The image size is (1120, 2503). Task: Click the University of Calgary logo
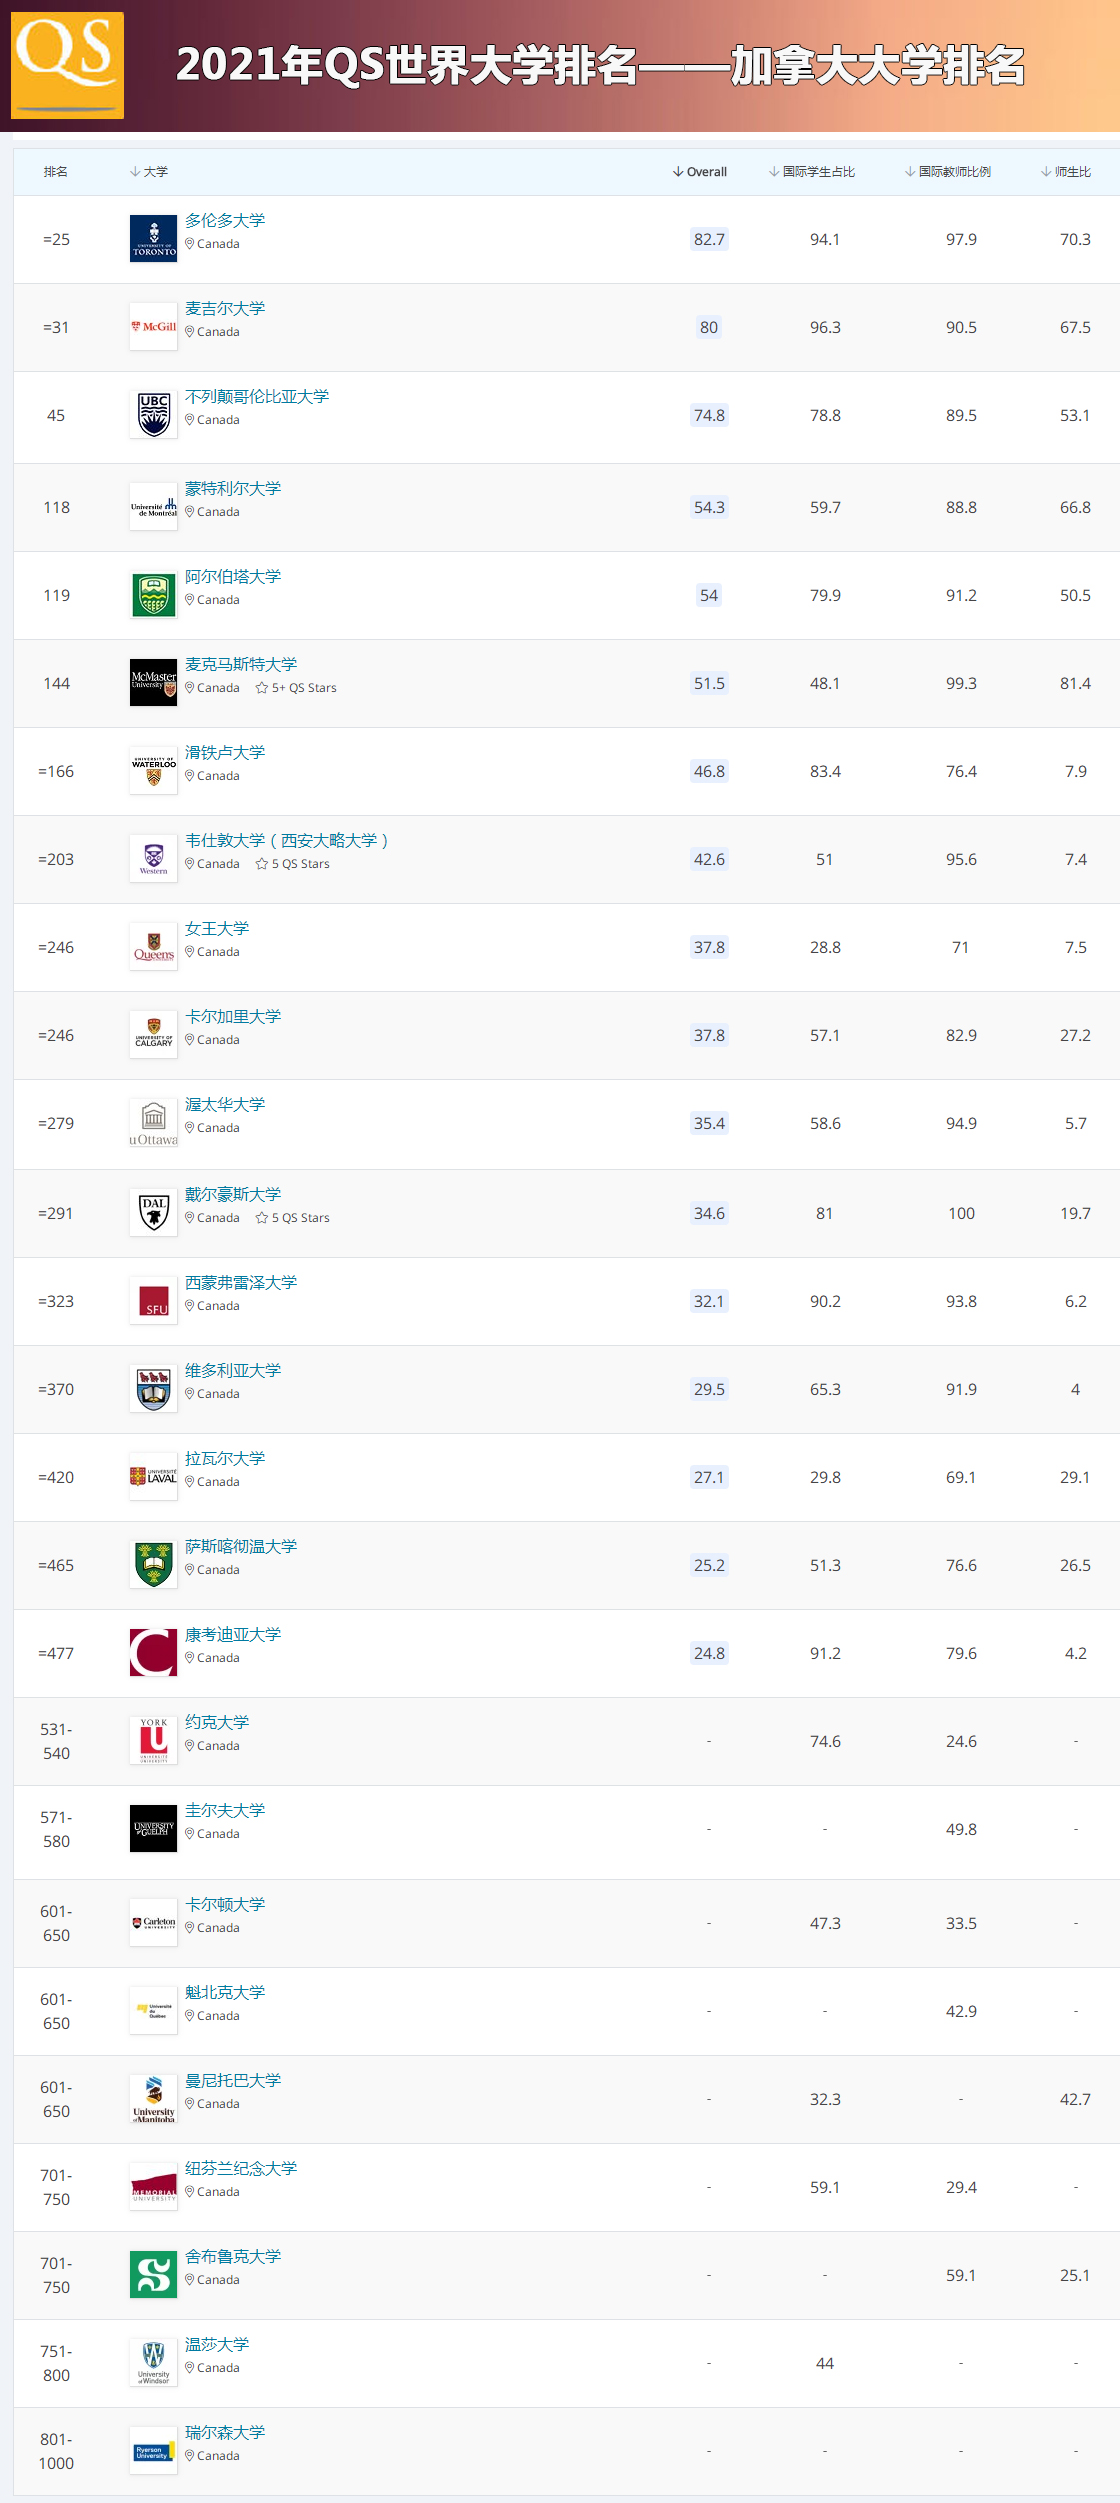(x=153, y=1035)
